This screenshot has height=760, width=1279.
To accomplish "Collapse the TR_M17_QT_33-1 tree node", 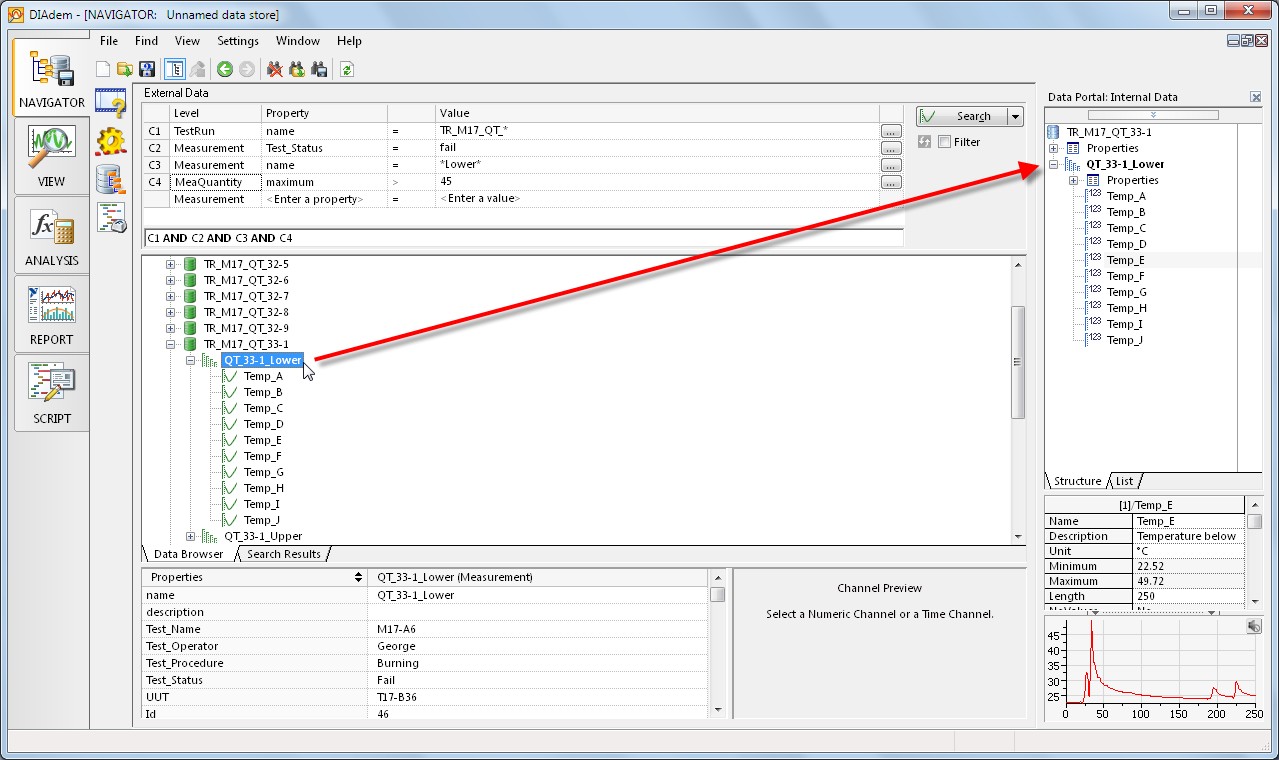I will pos(170,344).
